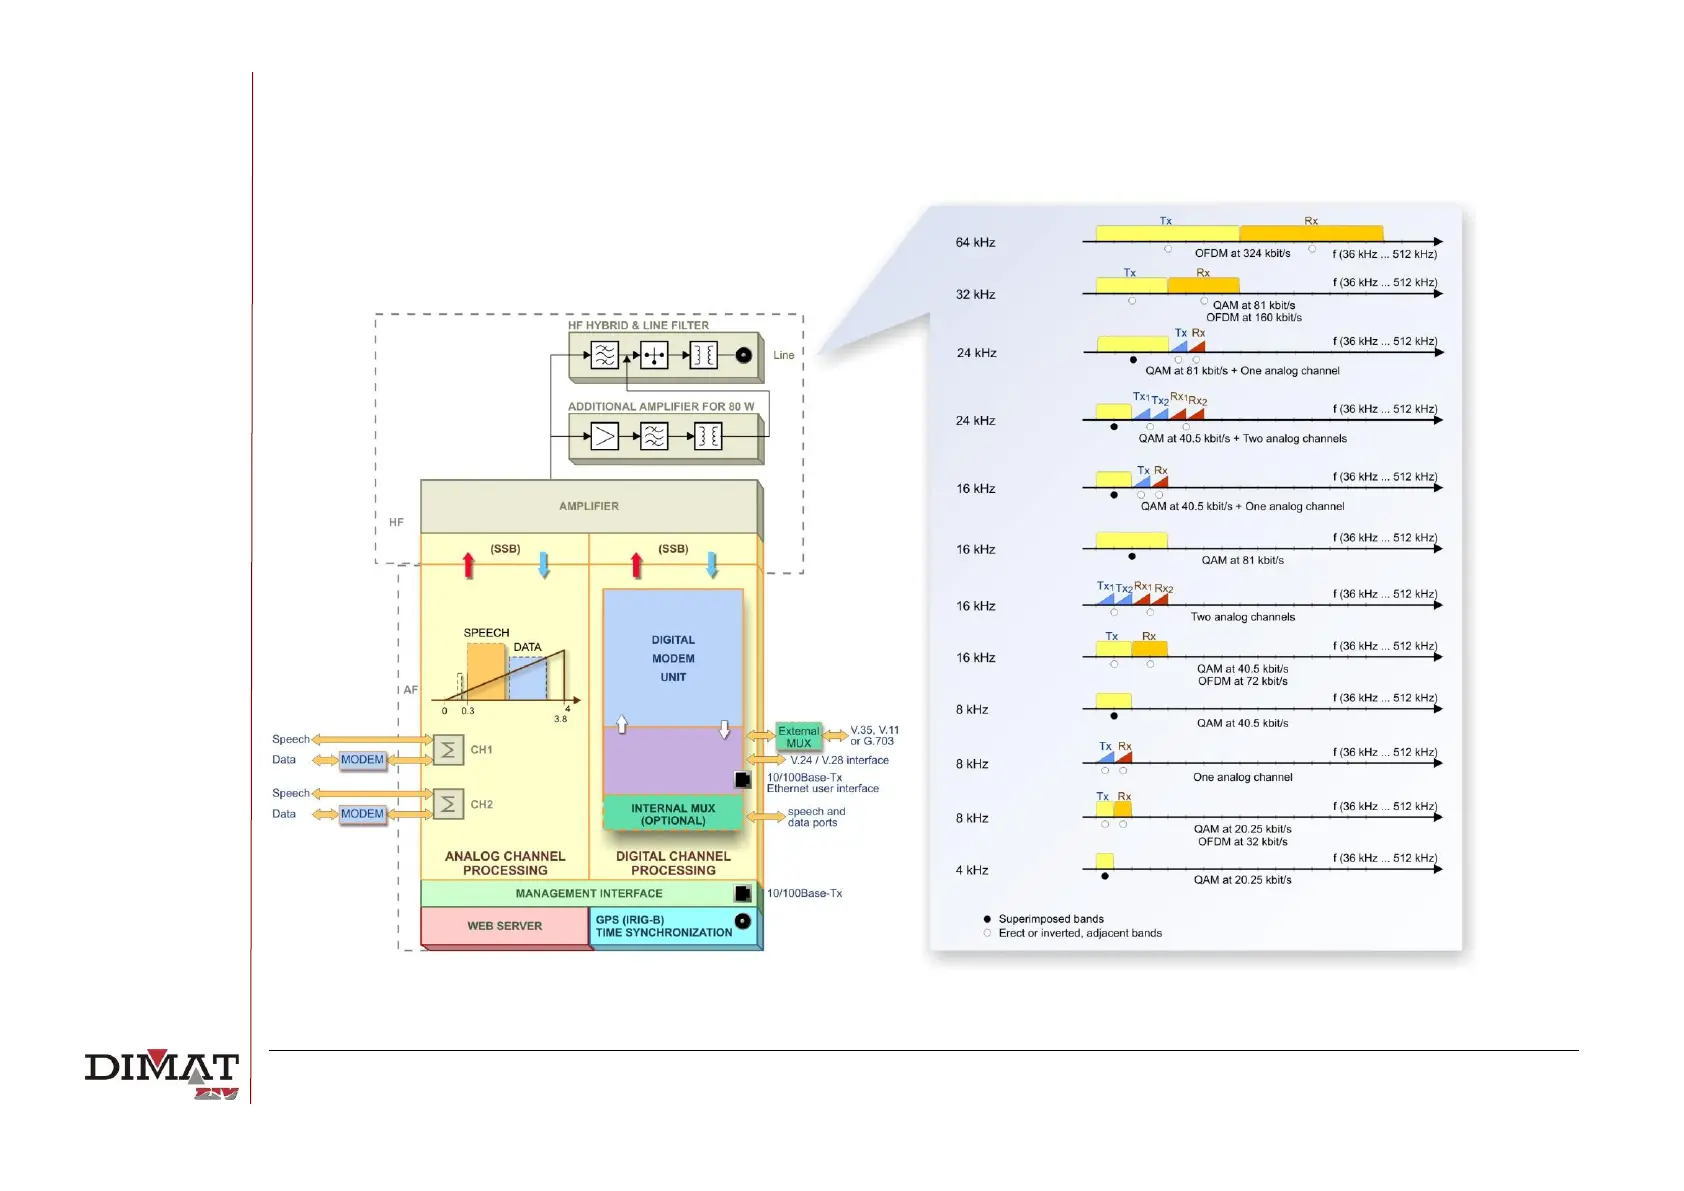Click the line filter symbol in HF hybrid block
Image resolution: width=1684 pixels, height=1191 pixels.
pyautogui.click(x=604, y=355)
